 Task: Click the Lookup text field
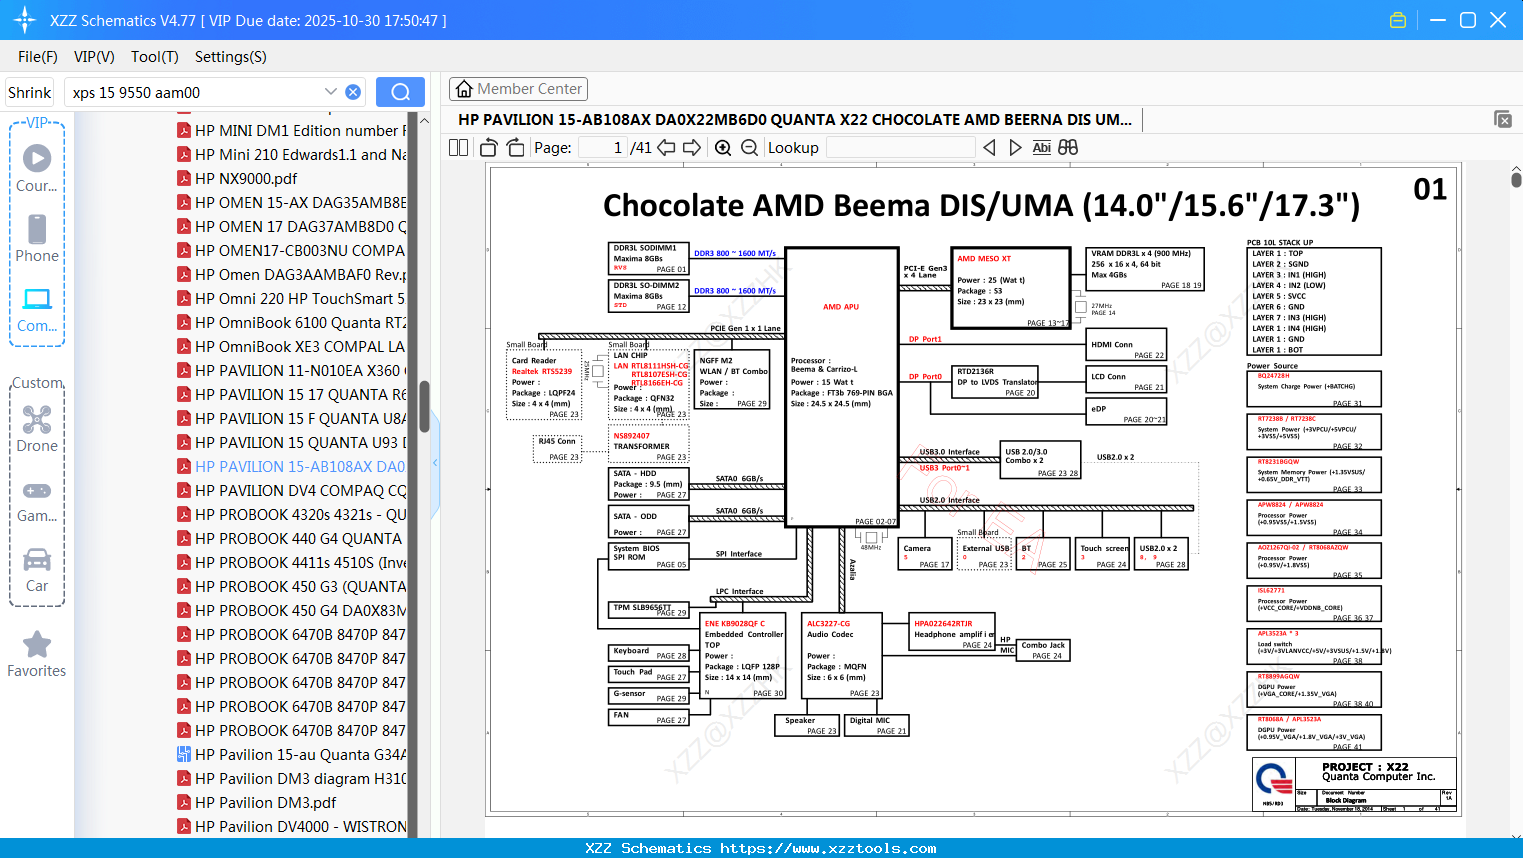coord(900,147)
